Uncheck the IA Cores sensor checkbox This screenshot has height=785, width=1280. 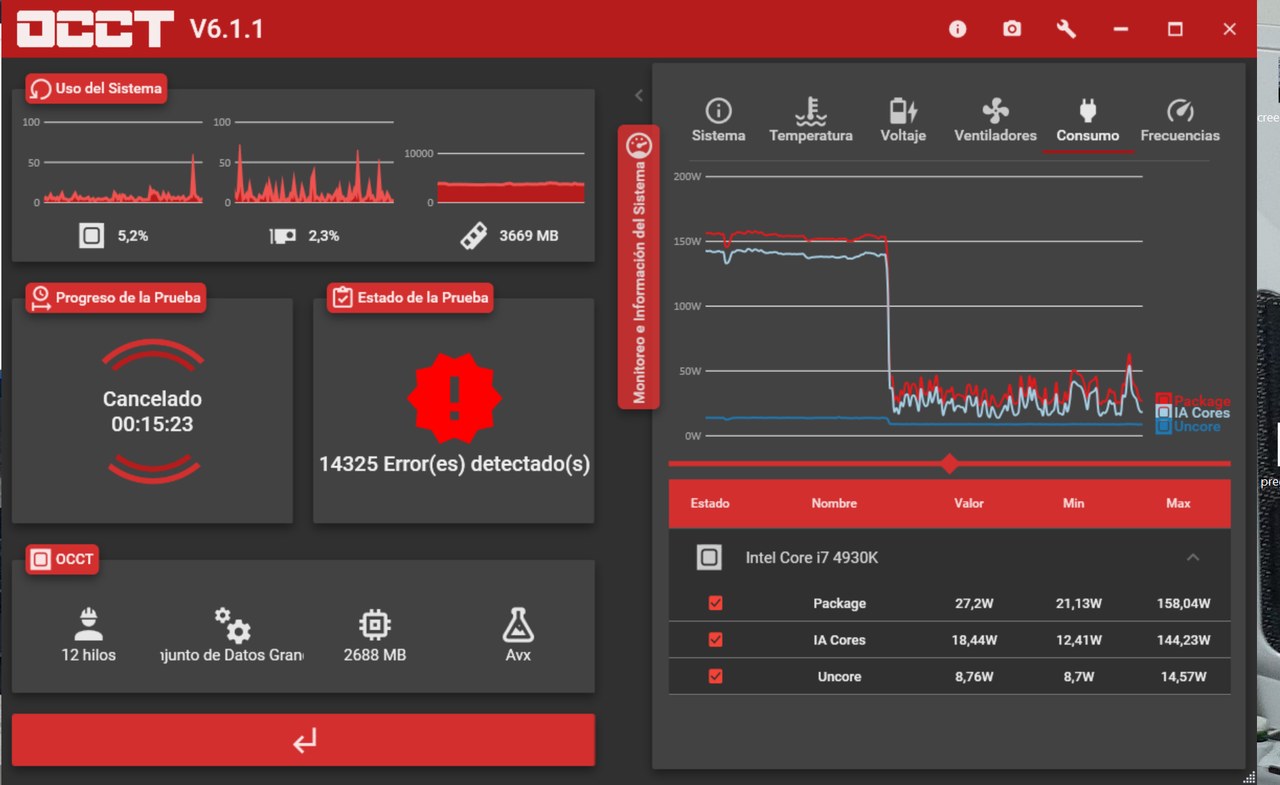(x=715, y=639)
